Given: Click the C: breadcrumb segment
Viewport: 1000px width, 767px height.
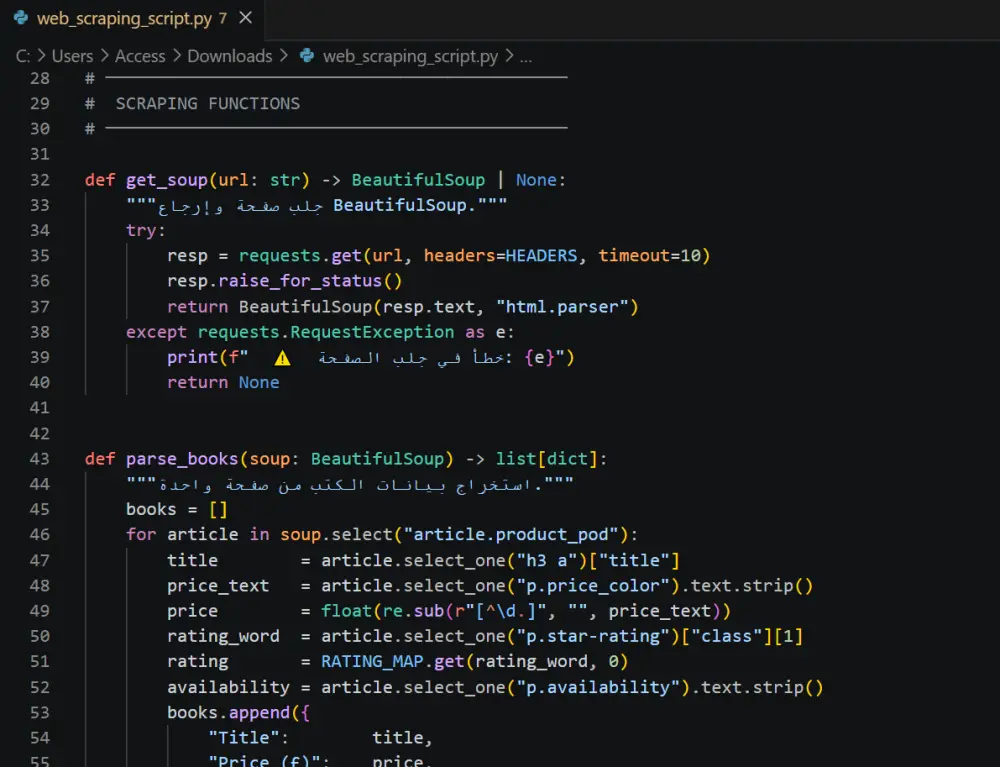Looking at the screenshot, I should (x=22, y=56).
